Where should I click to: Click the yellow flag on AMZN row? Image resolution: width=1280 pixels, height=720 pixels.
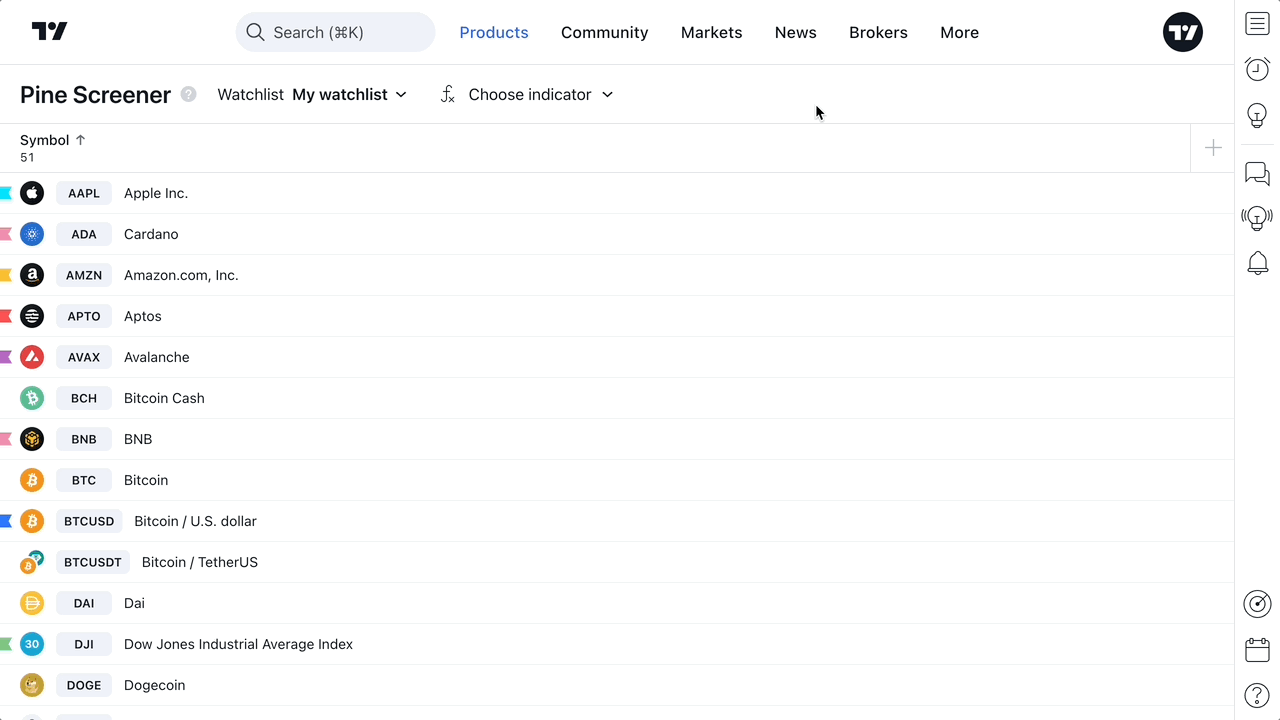pyautogui.click(x=6, y=275)
